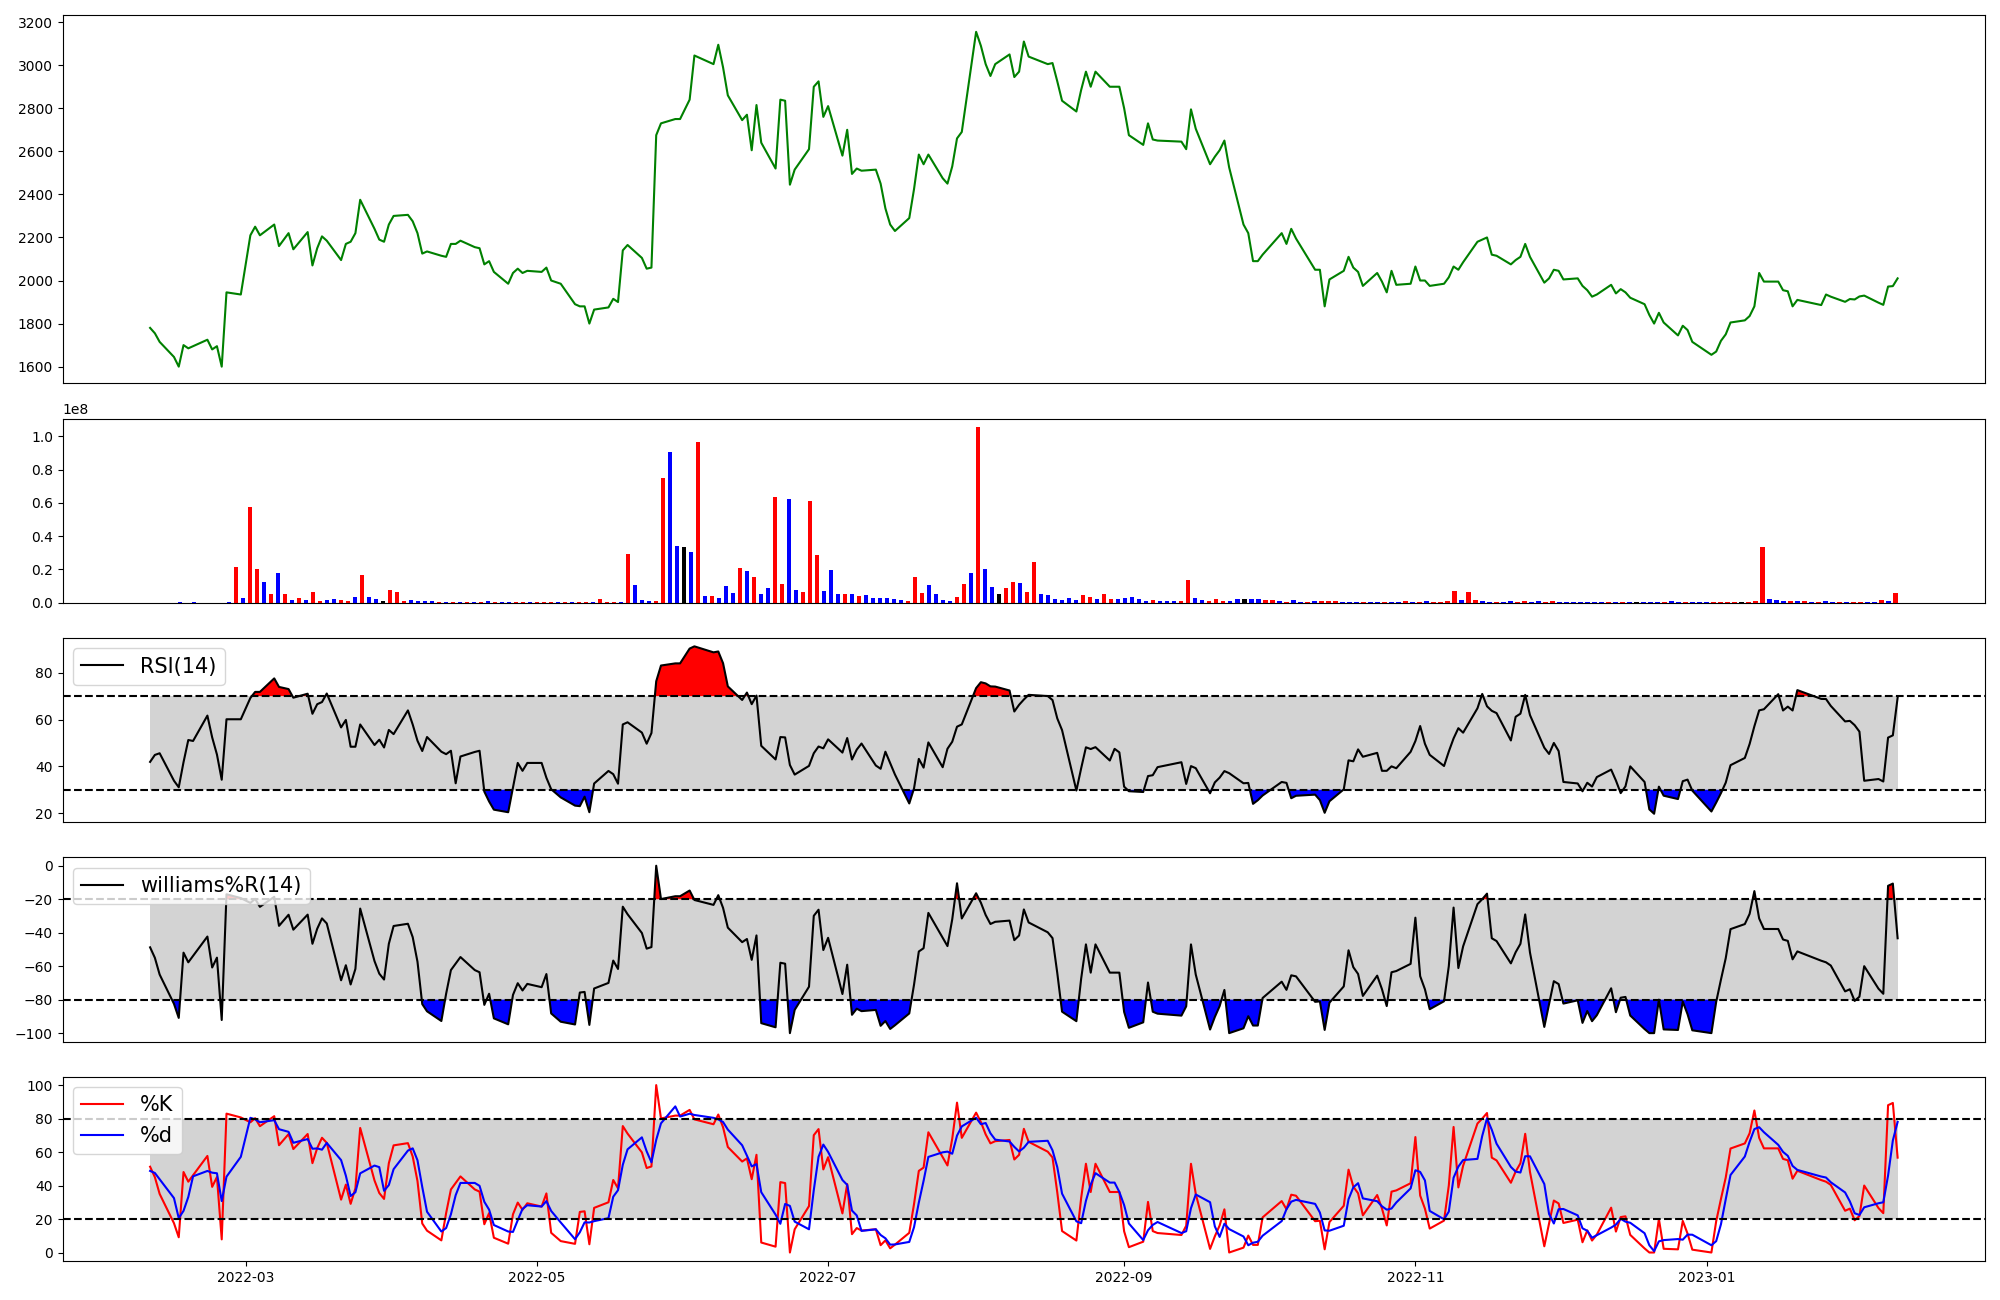Image resolution: width=2000 pixels, height=1300 pixels.
Task: Click the %K legend text
Action: [156, 1104]
